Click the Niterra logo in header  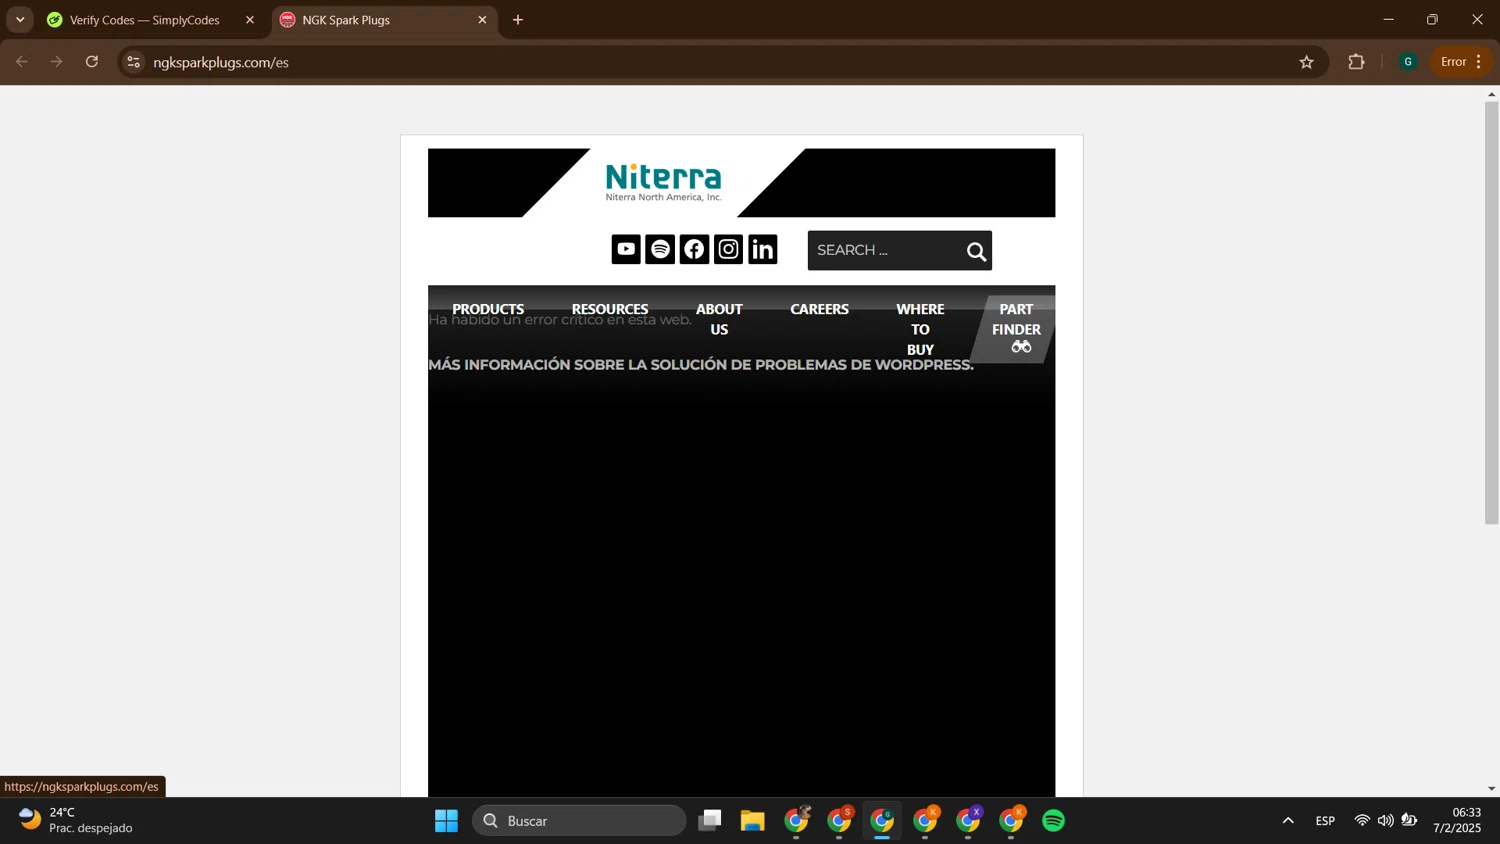tap(663, 182)
